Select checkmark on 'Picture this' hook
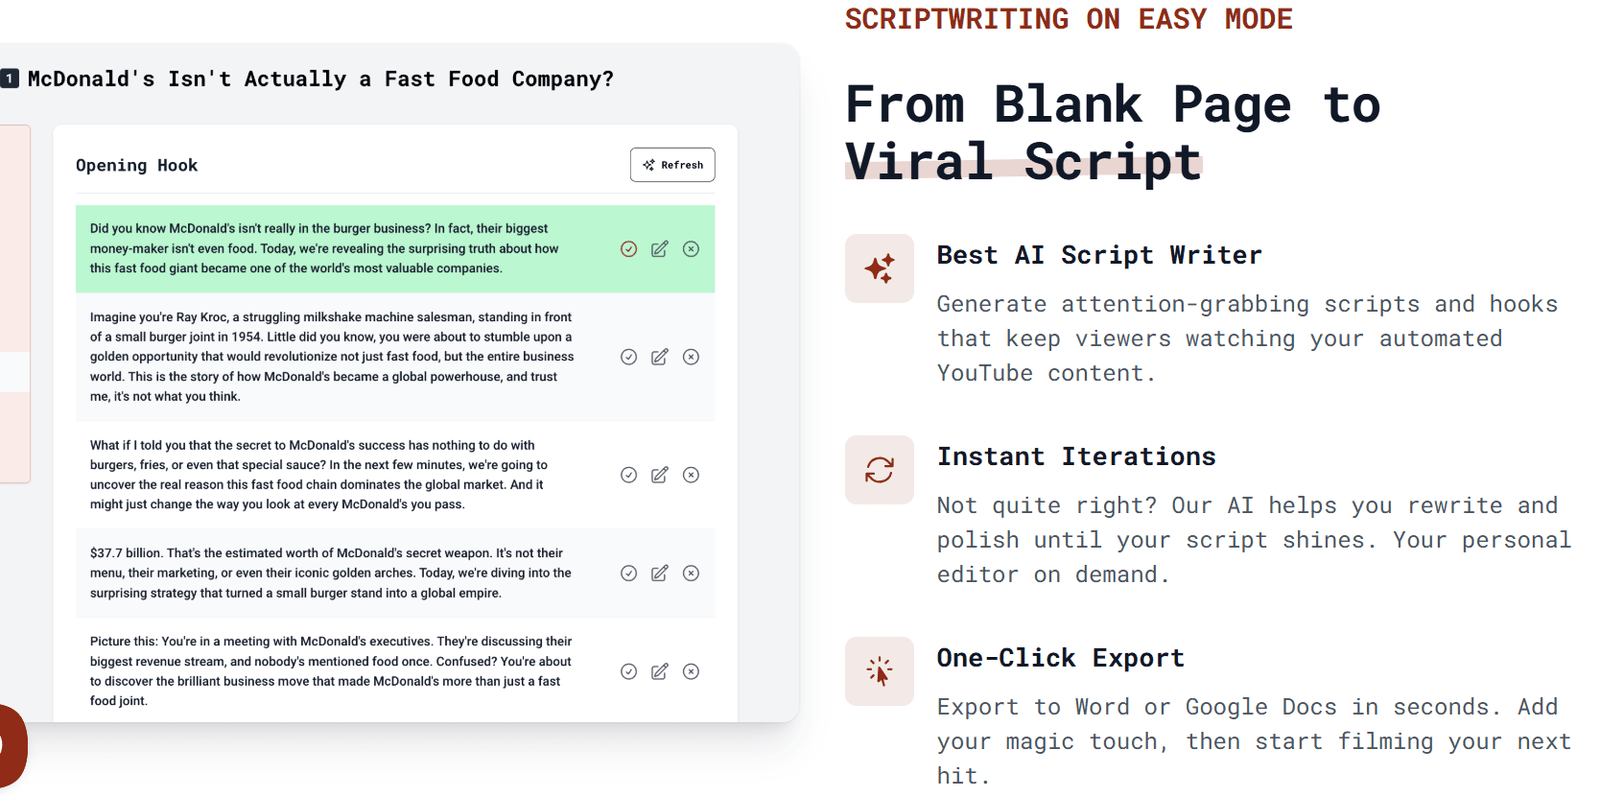 [628, 671]
